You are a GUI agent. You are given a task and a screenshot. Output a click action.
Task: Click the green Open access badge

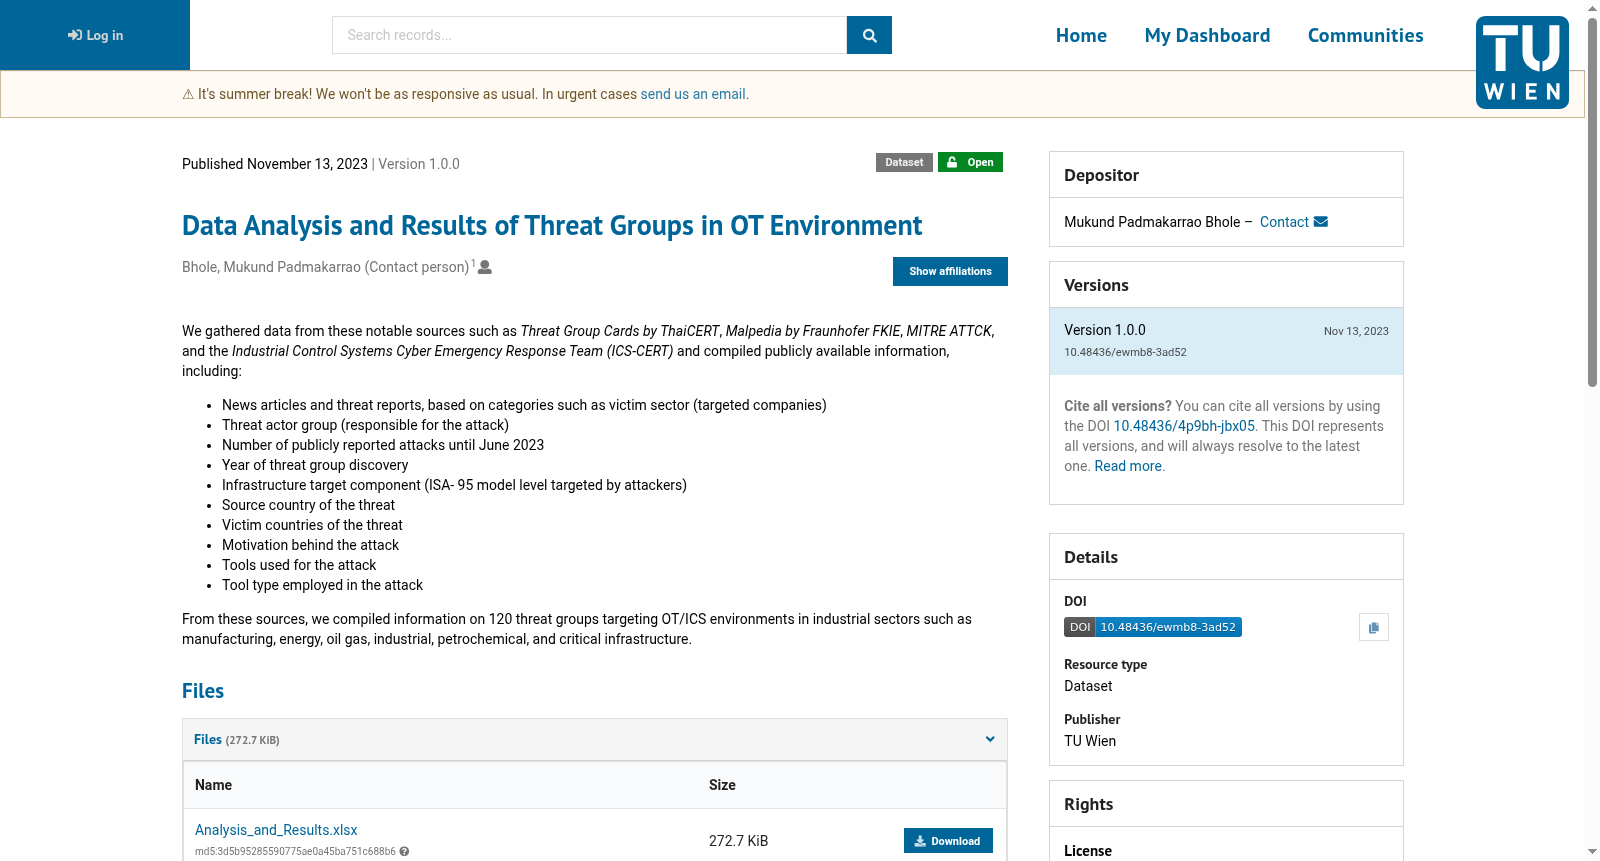pos(970,162)
